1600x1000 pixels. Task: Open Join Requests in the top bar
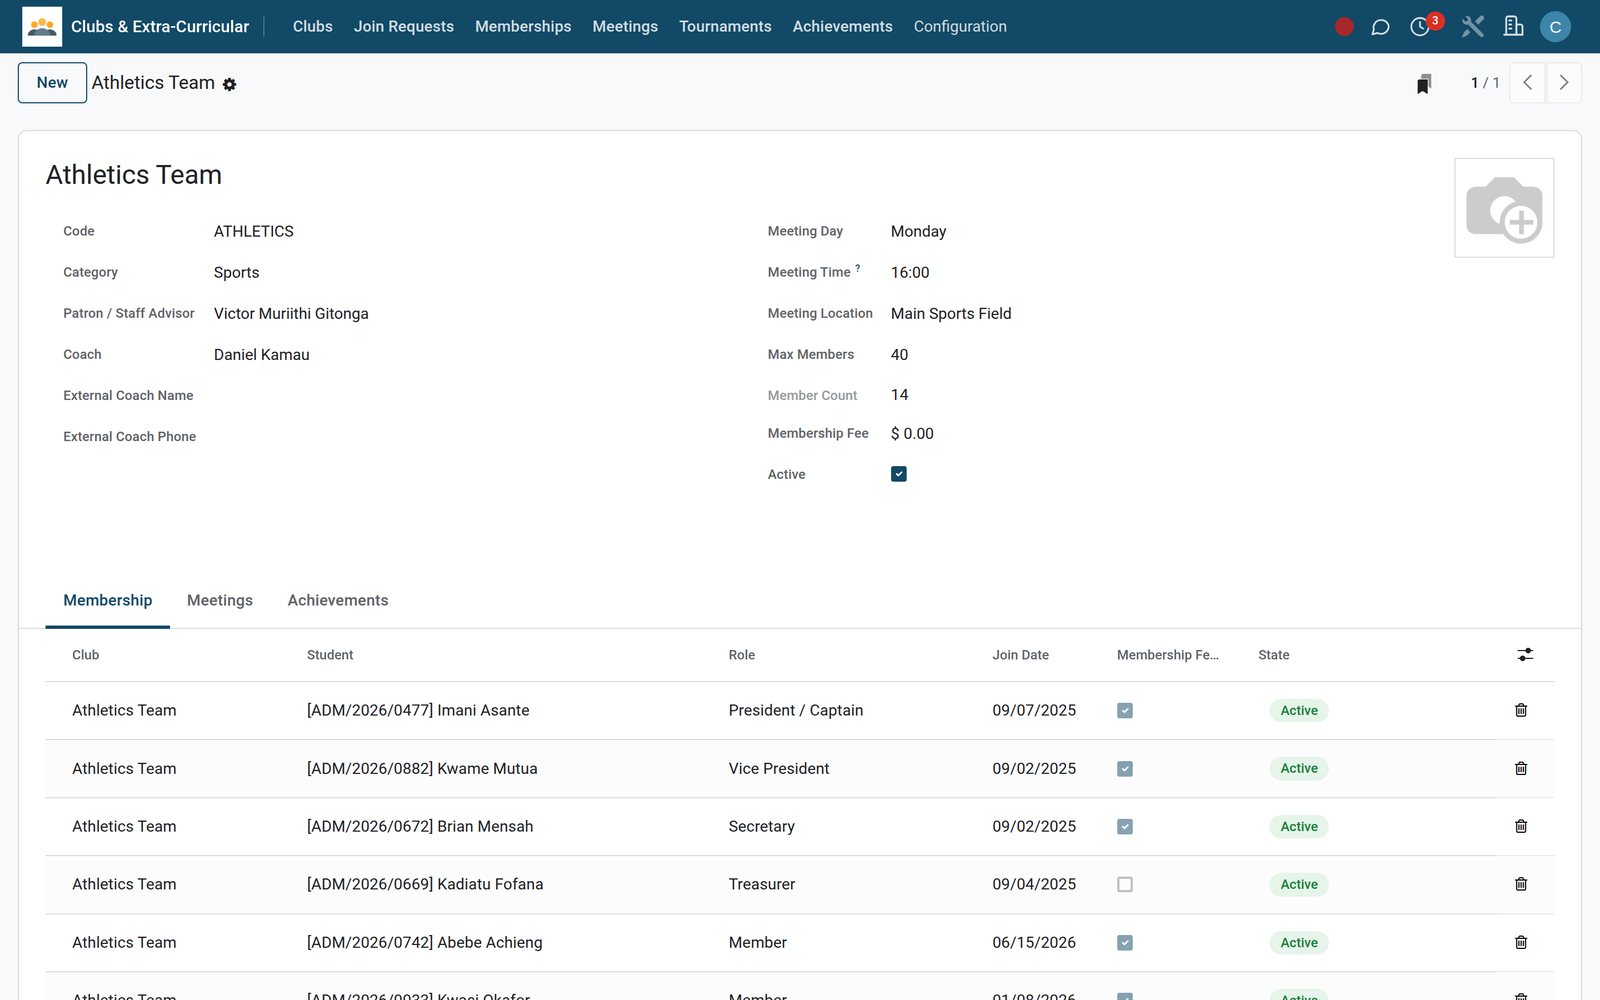point(404,27)
